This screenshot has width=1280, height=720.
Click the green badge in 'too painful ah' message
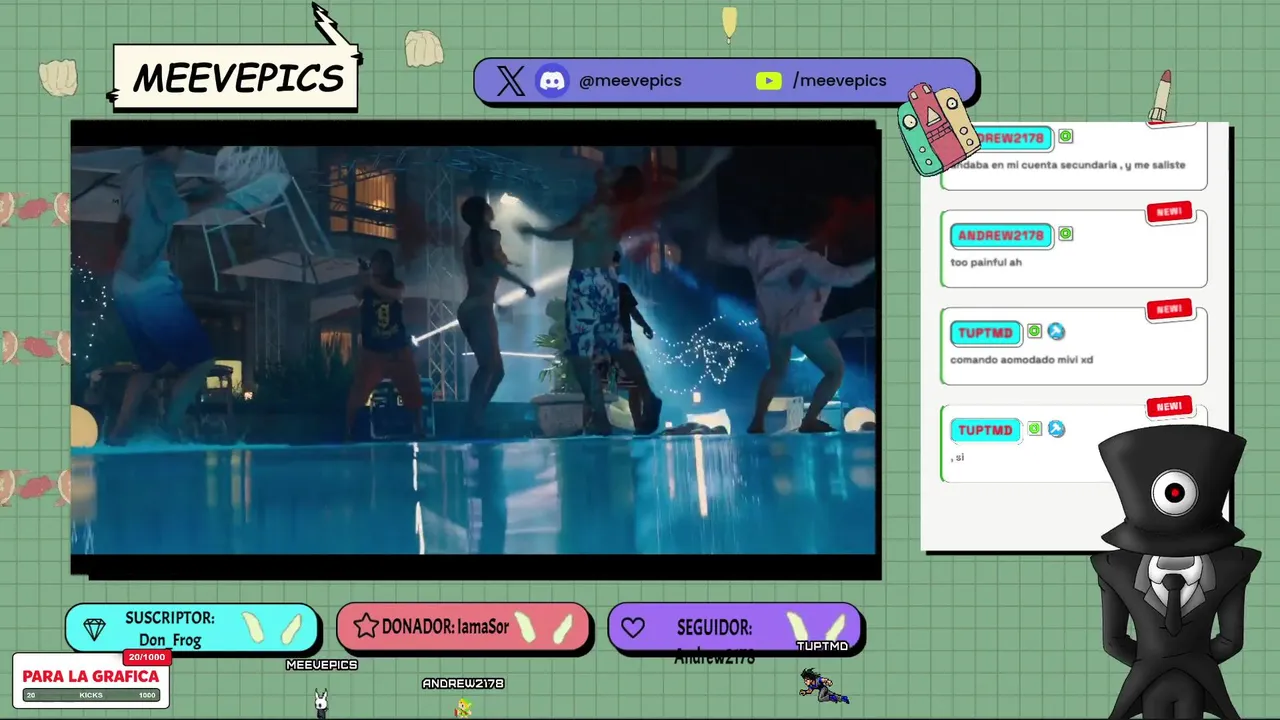tap(1066, 234)
